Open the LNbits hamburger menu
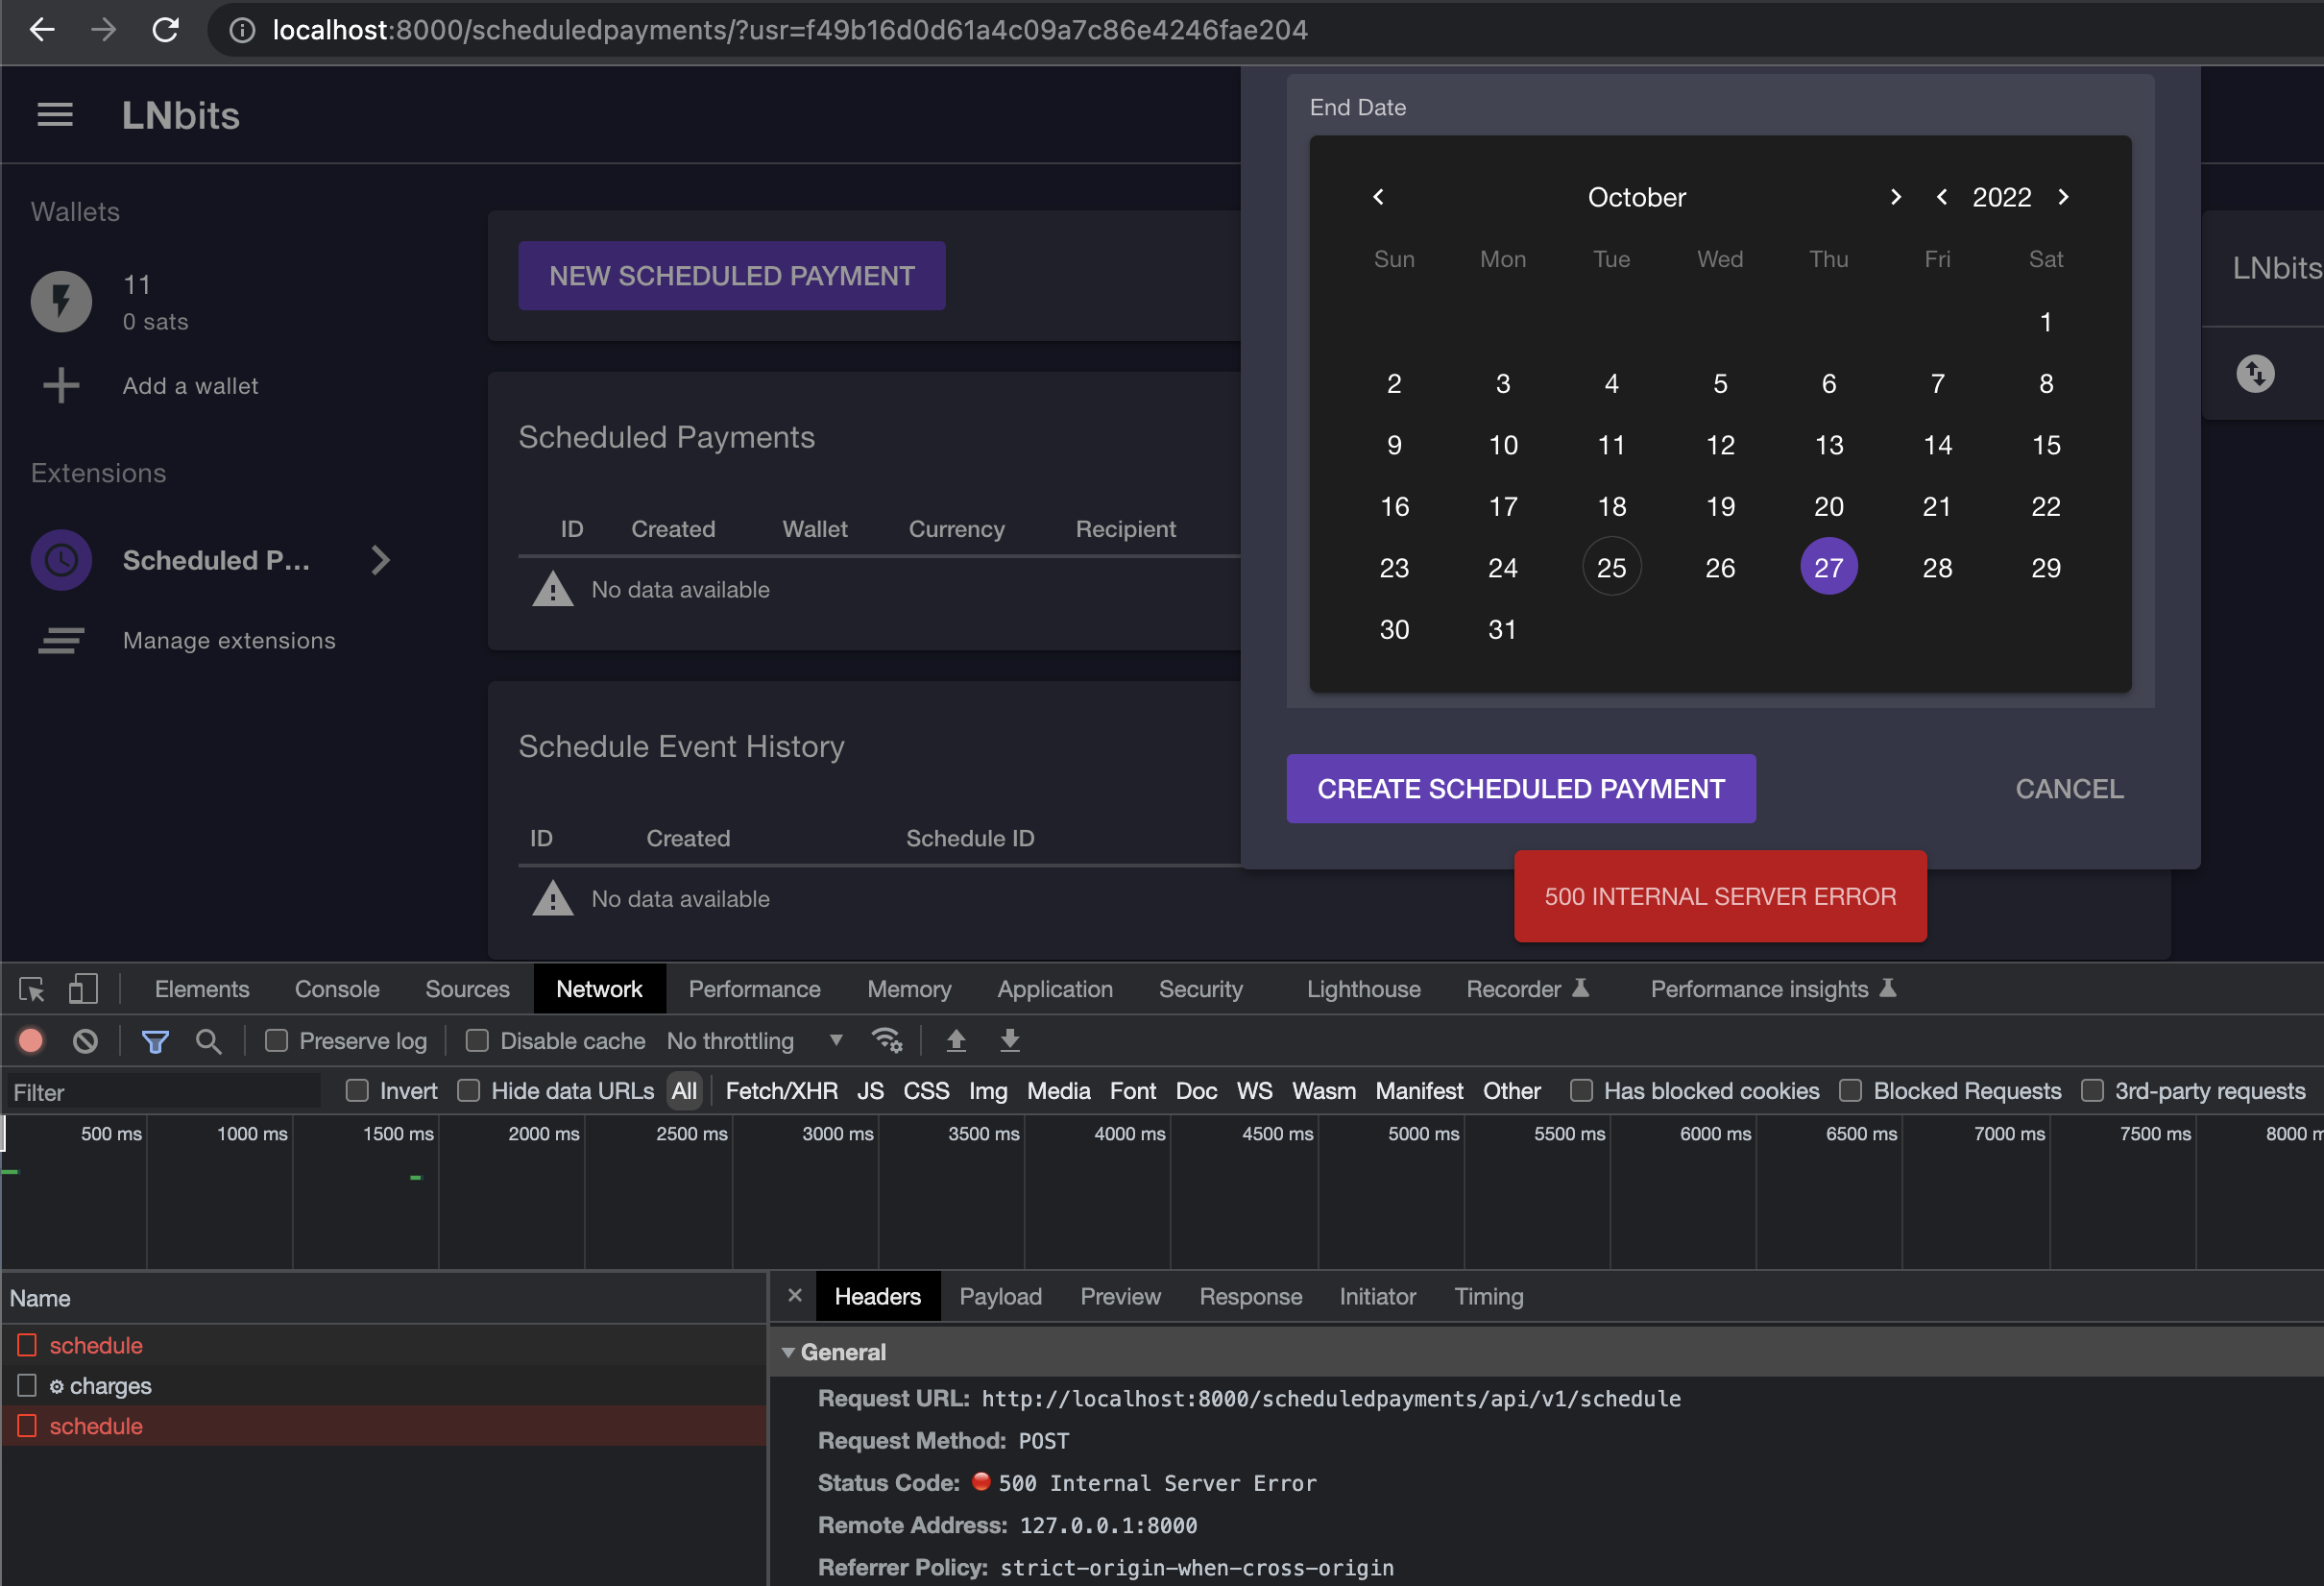 (x=55, y=115)
